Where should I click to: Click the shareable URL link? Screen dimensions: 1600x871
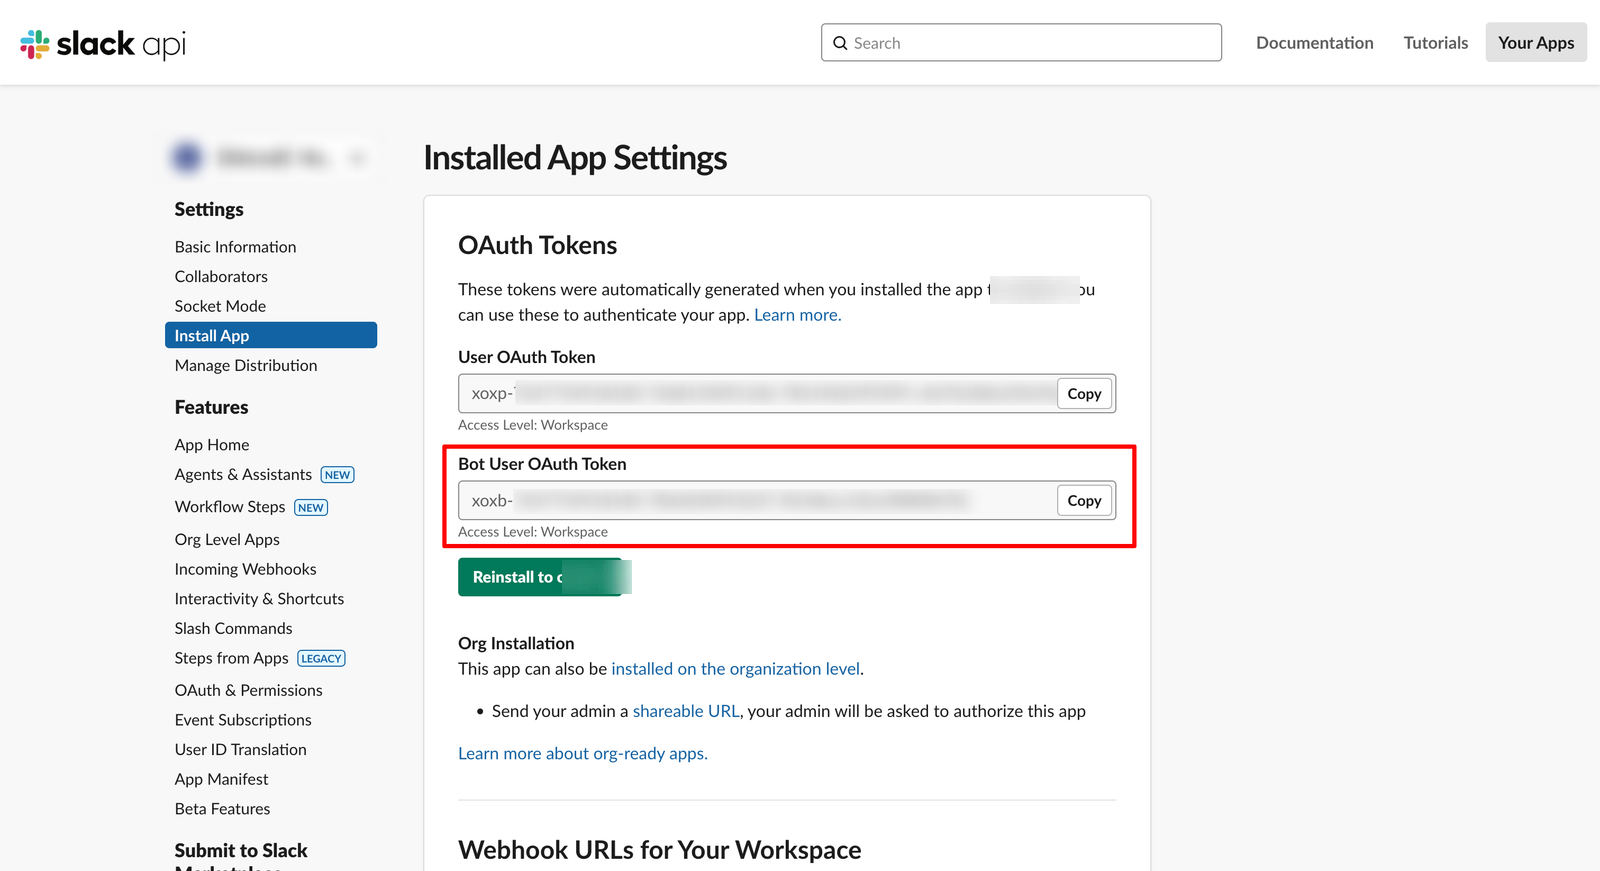(686, 711)
